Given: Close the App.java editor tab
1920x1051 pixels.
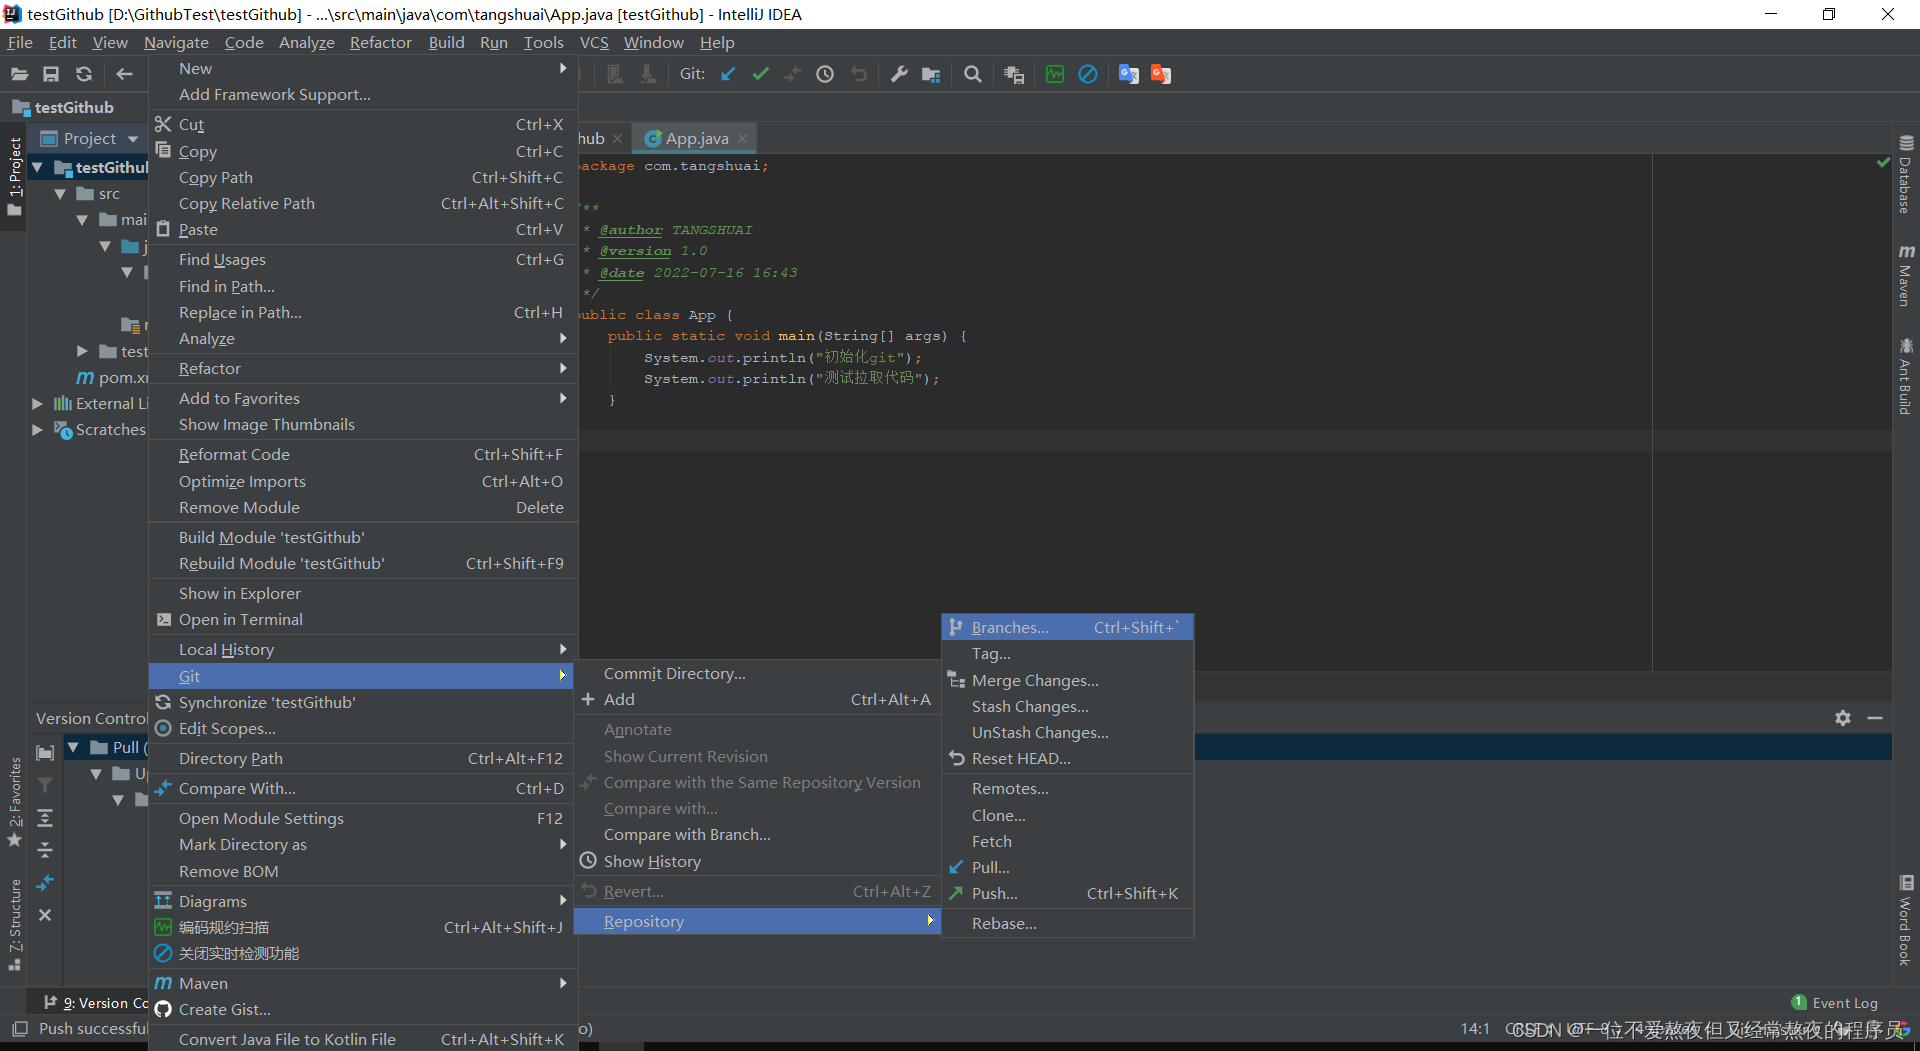Looking at the screenshot, I should (742, 139).
